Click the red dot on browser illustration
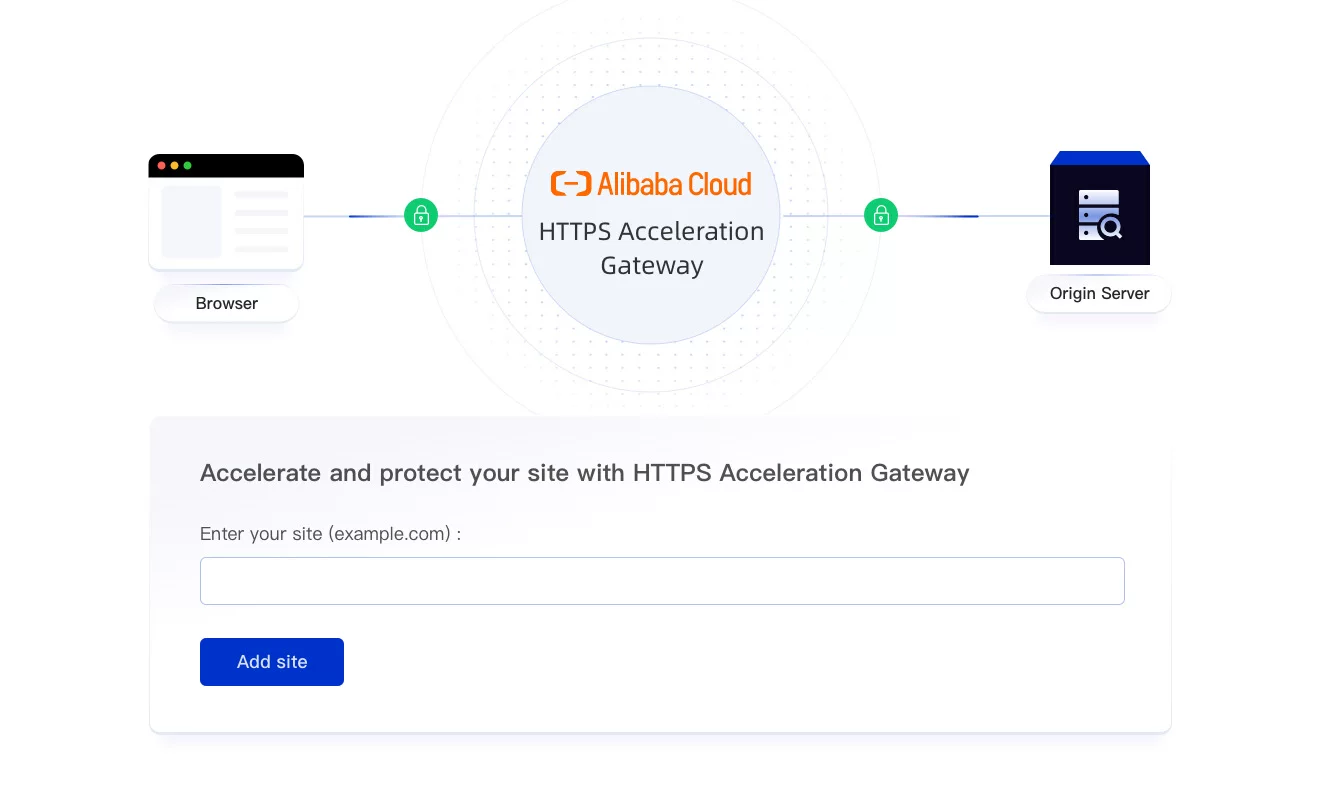Viewport: 1320px width, 800px height. pyautogui.click(x=162, y=166)
